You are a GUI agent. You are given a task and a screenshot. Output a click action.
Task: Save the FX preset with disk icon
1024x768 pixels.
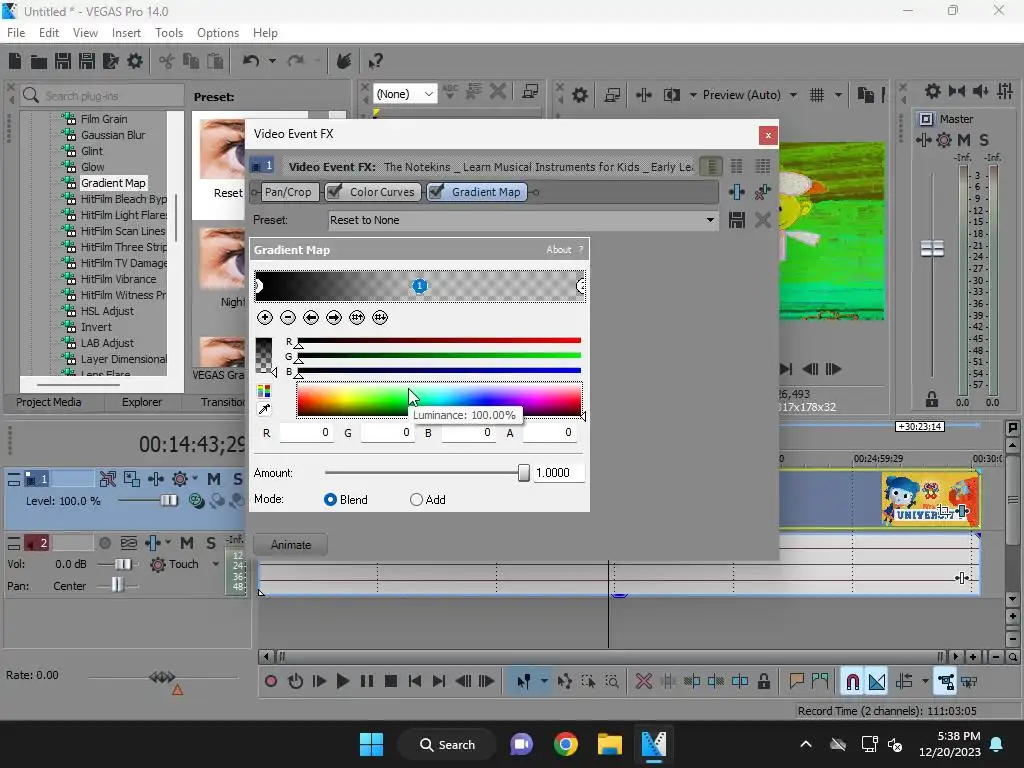[x=737, y=220]
